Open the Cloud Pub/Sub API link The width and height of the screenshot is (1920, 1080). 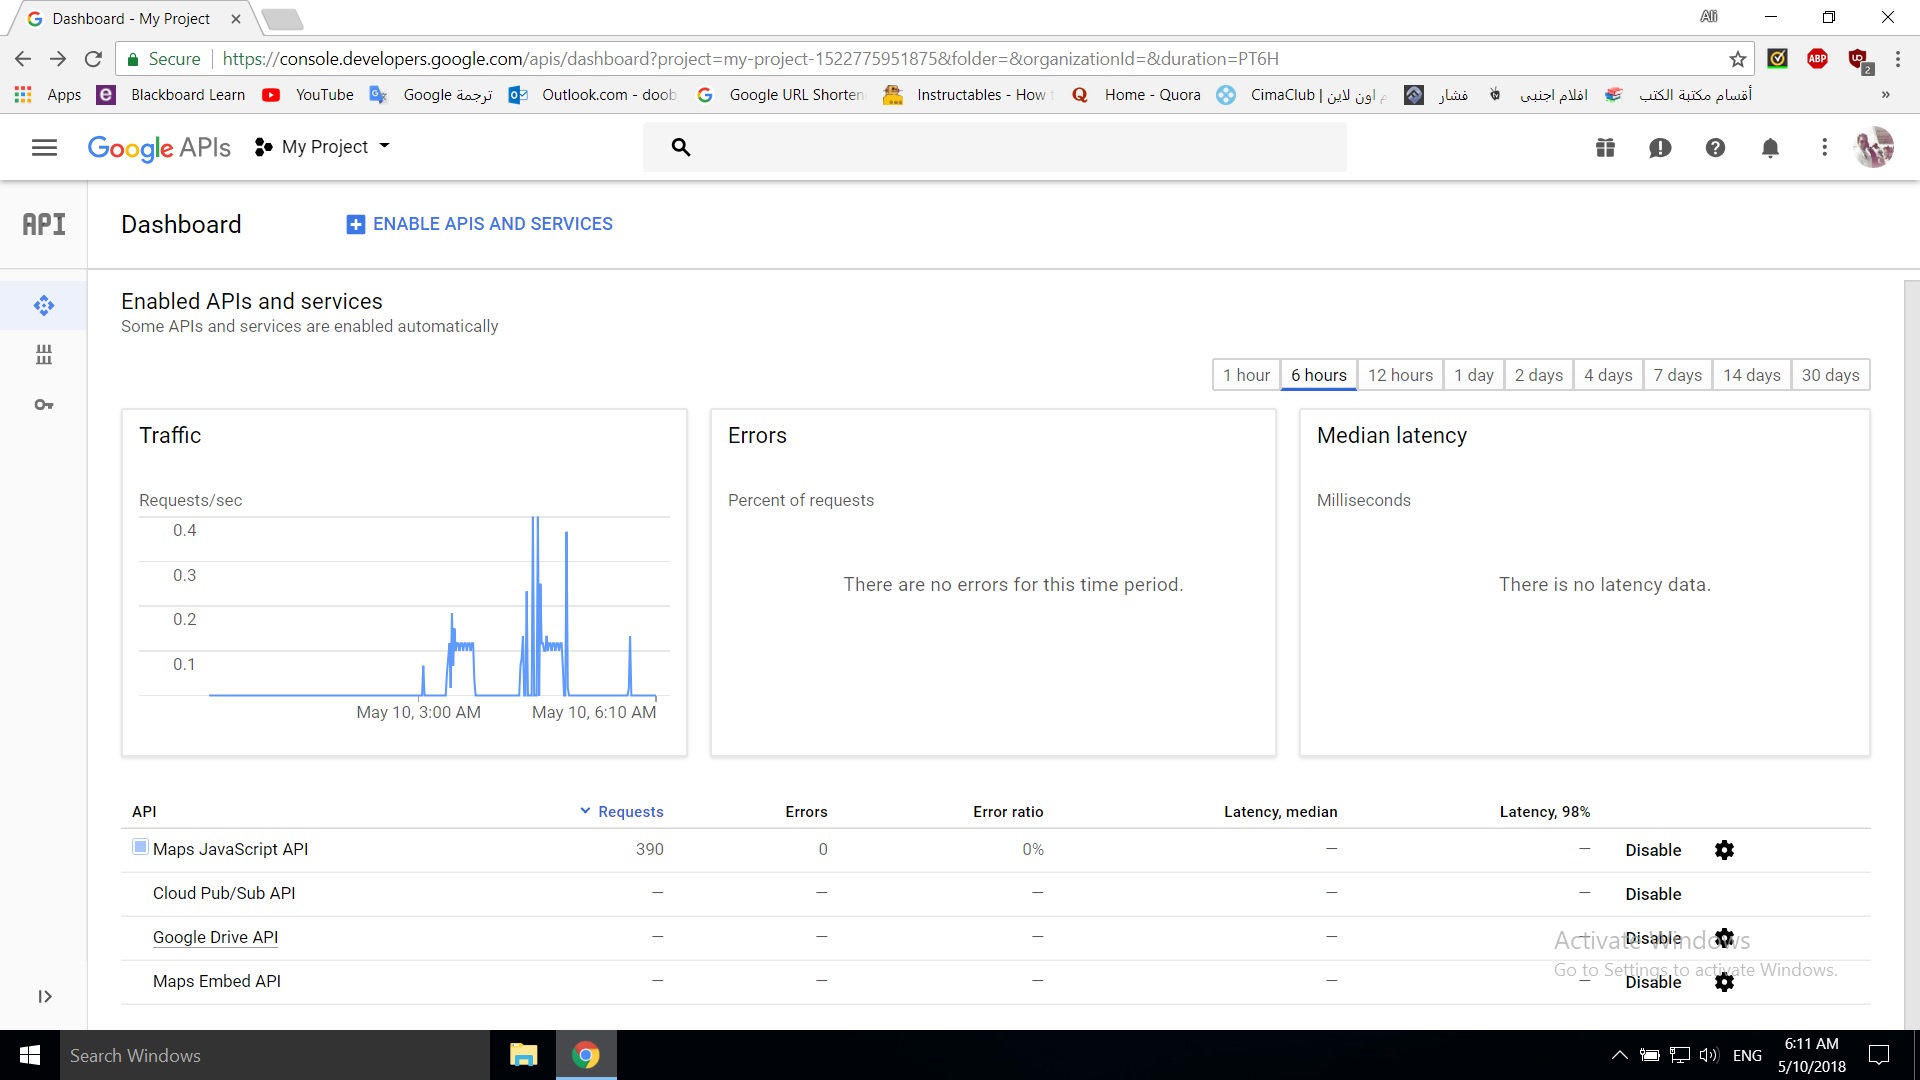pyautogui.click(x=224, y=893)
